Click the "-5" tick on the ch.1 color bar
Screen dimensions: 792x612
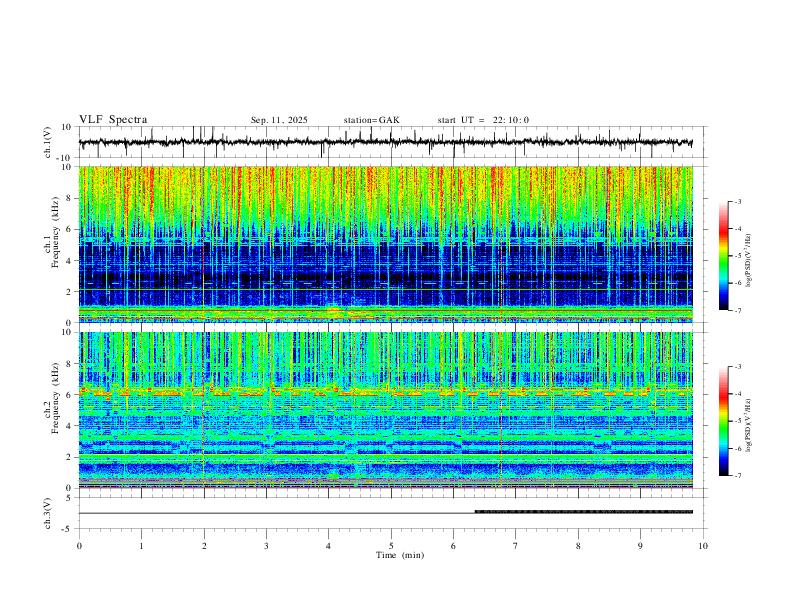(737, 256)
